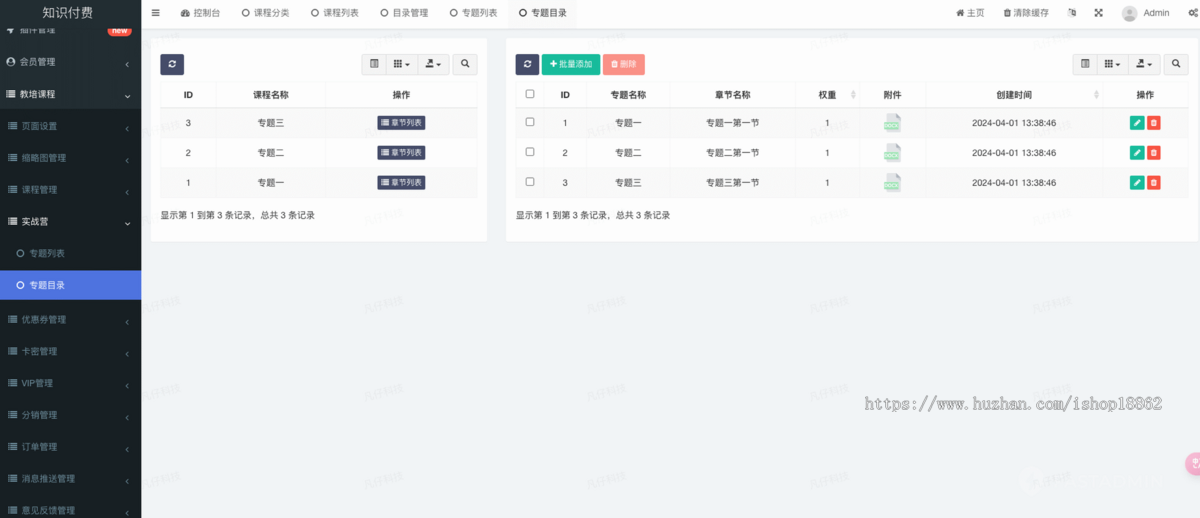Switch to 课程列表 tab
Viewport: 1200px width, 518px height.
coord(334,13)
